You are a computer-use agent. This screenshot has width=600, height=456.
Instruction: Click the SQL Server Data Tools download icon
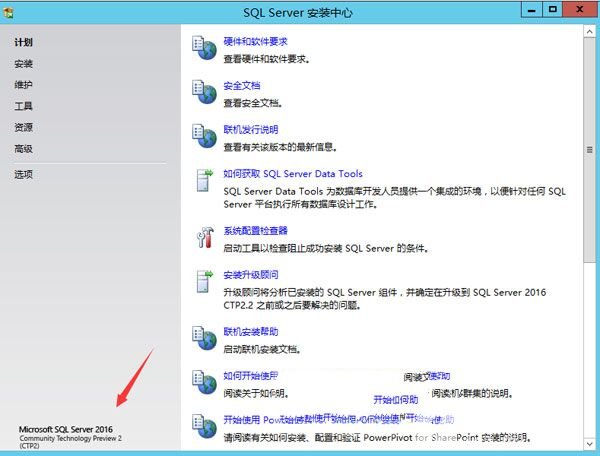pyautogui.click(x=203, y=181)
